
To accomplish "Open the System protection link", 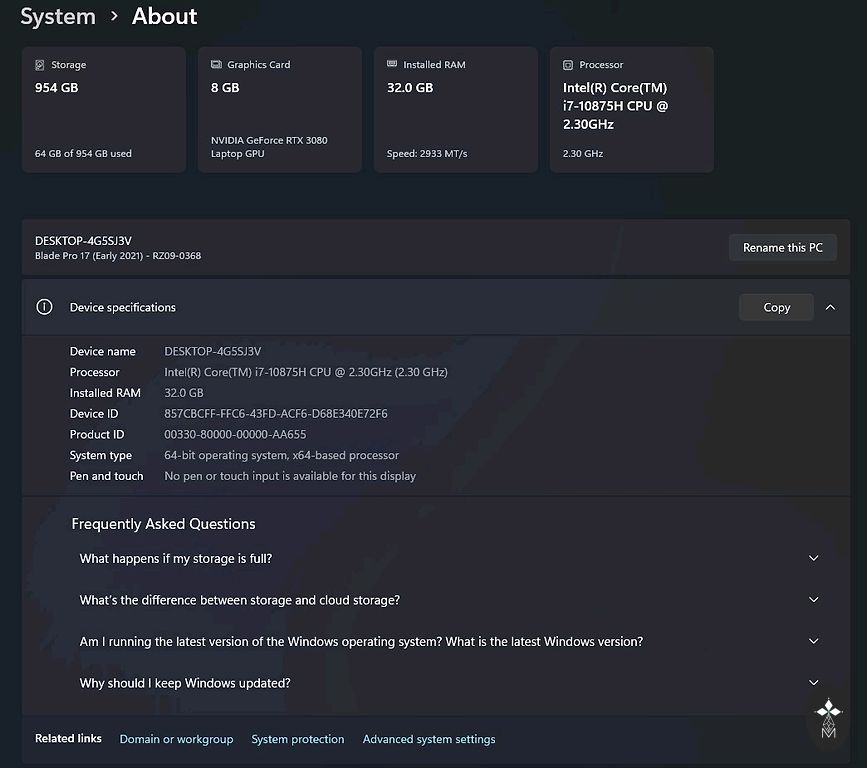I will (x=297, y=740).
